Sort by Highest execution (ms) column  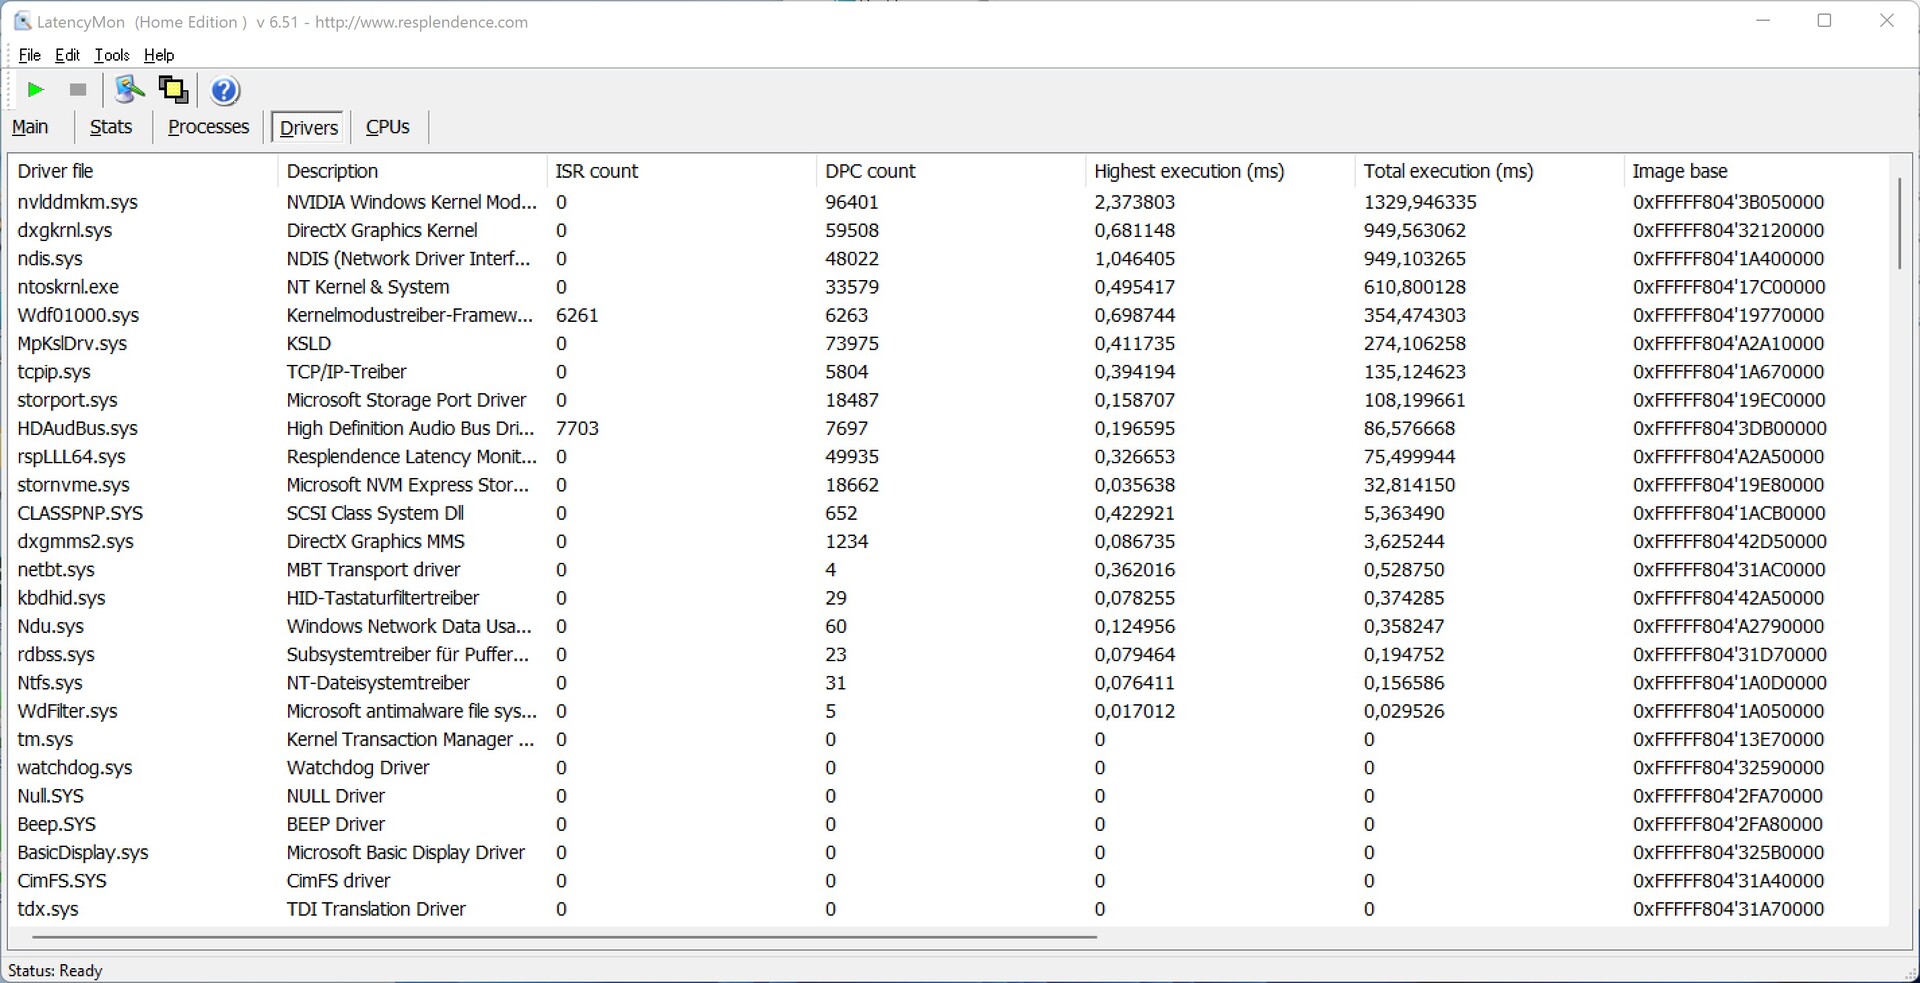point(1189,171)
